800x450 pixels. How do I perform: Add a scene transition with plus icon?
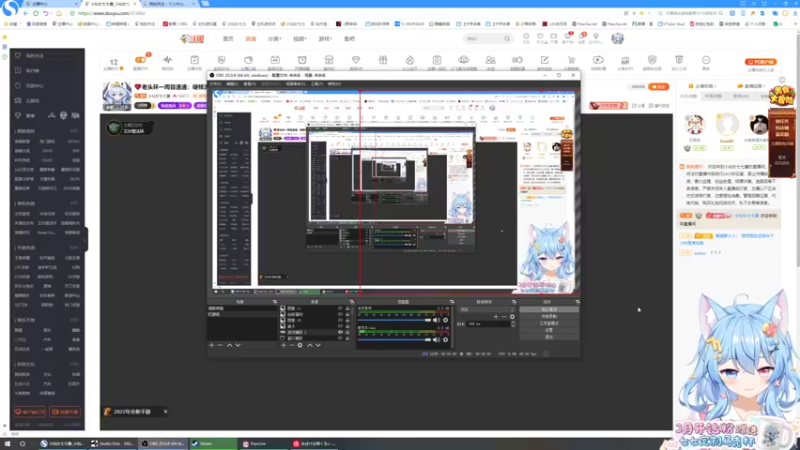[495, 317]
